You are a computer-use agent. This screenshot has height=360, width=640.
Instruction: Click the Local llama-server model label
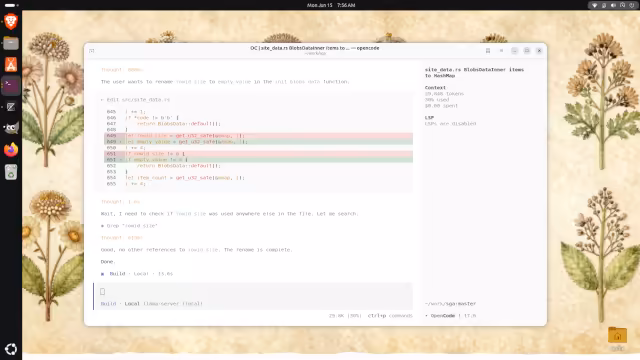coord(164,304)
